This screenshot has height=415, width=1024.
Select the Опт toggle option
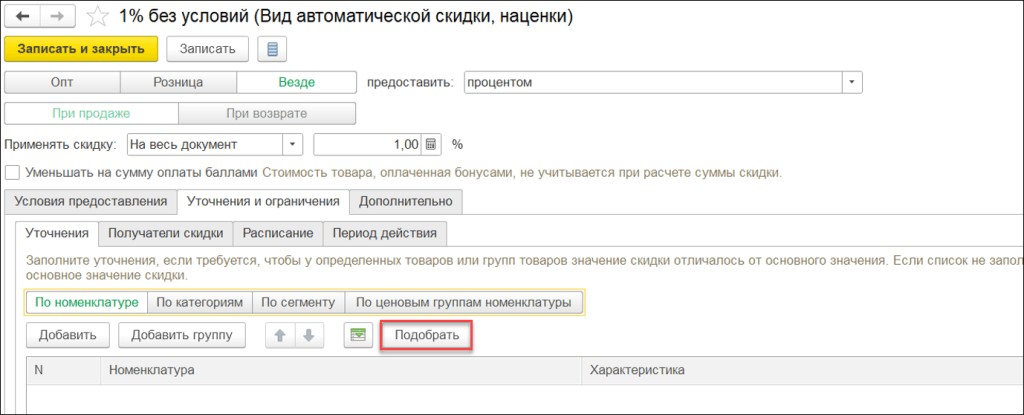click(x=62, y=82)
